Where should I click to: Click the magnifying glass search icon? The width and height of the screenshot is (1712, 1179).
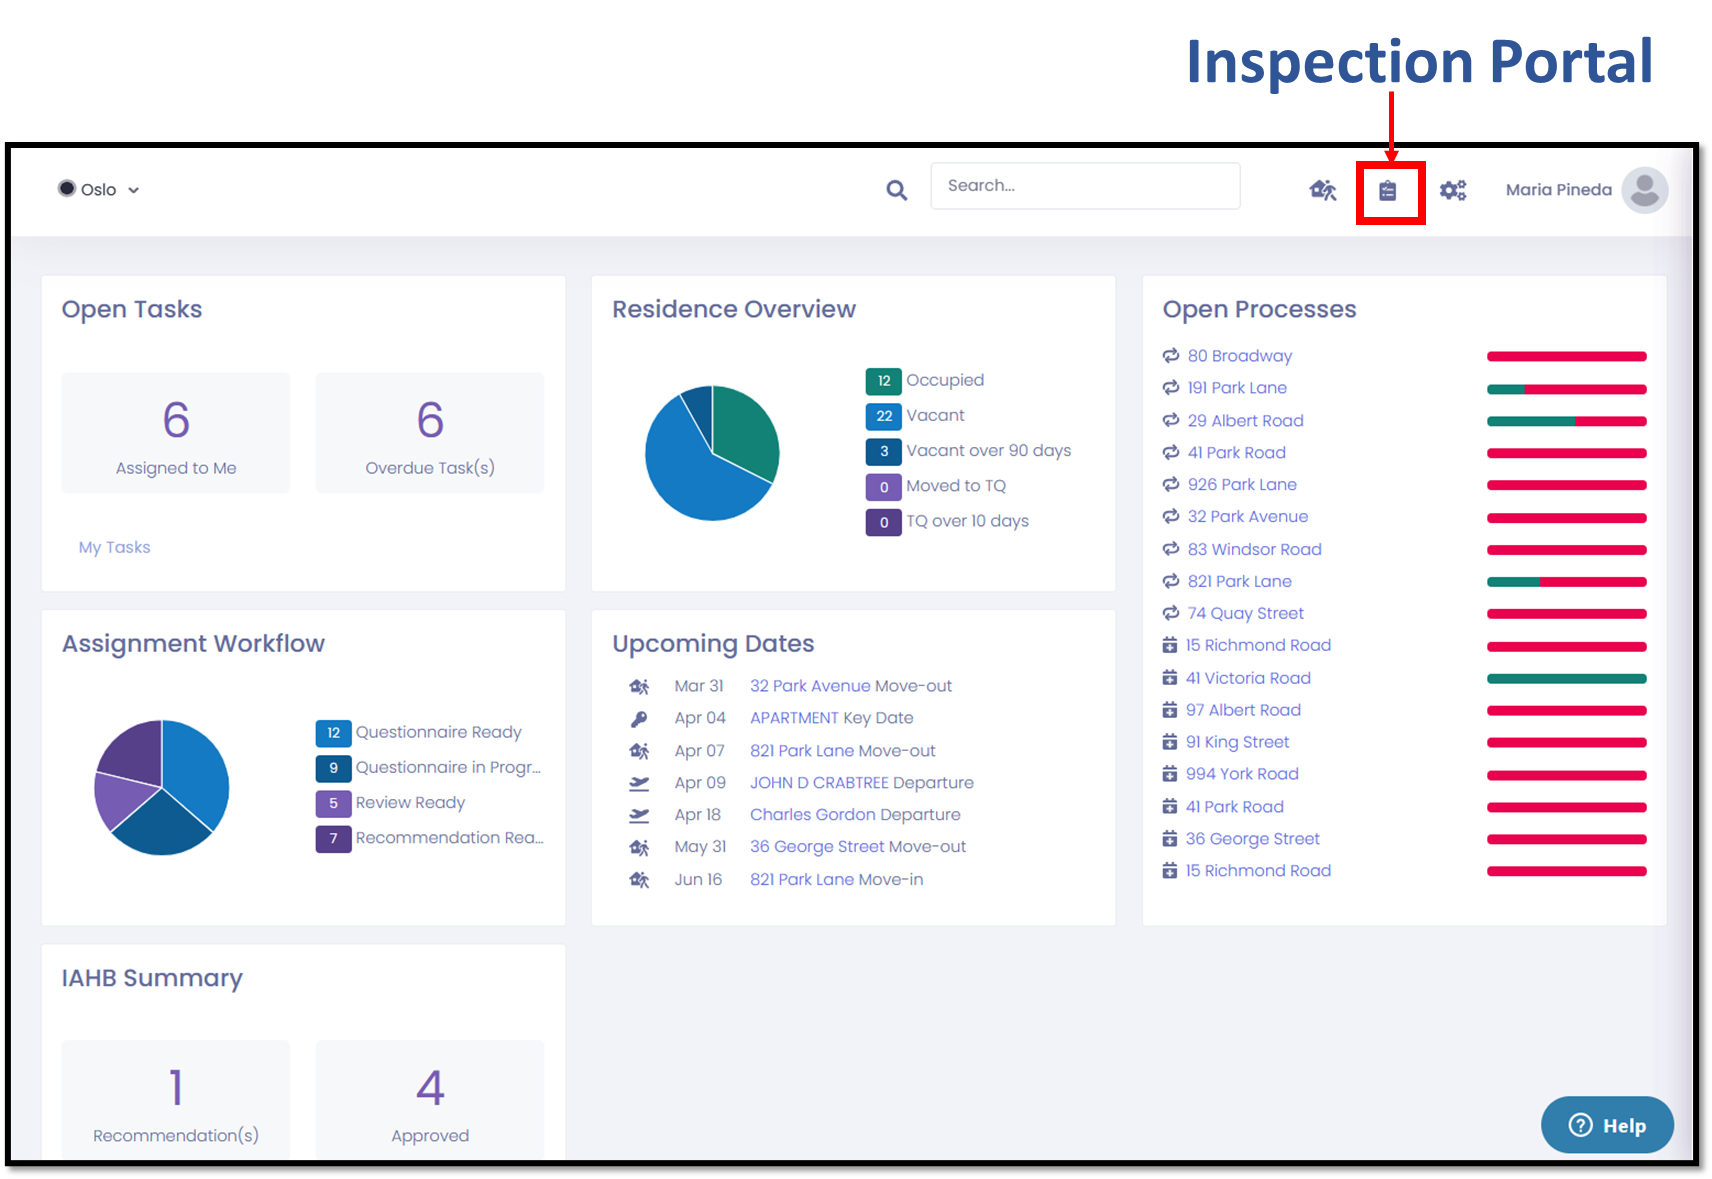tap(896, 190)
